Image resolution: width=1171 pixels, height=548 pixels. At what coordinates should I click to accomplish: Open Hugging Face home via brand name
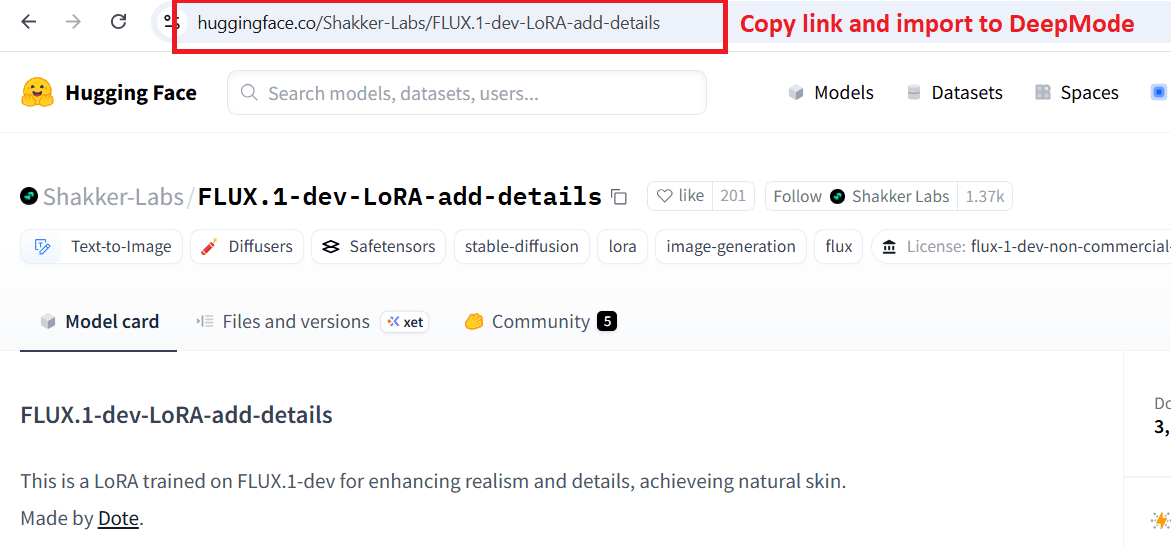pyautogui.click(x=131, y=93)
